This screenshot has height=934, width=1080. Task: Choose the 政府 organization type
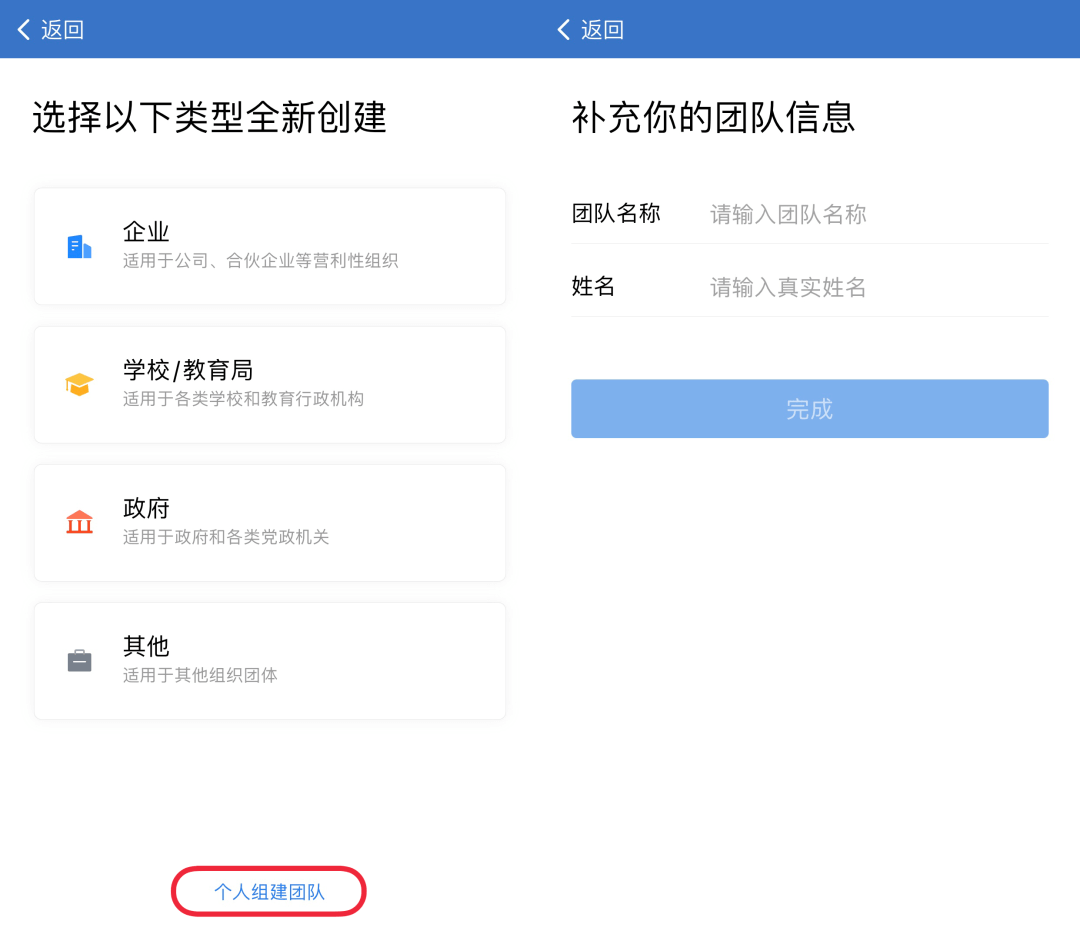click(270, 523)
